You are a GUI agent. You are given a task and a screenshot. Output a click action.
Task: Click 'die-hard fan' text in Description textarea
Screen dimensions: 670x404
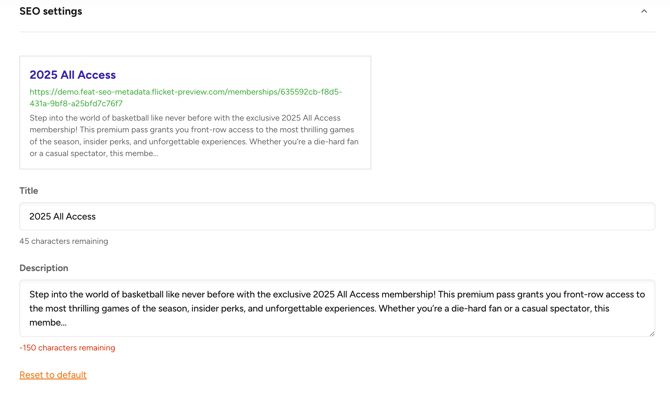click(476, 309)
